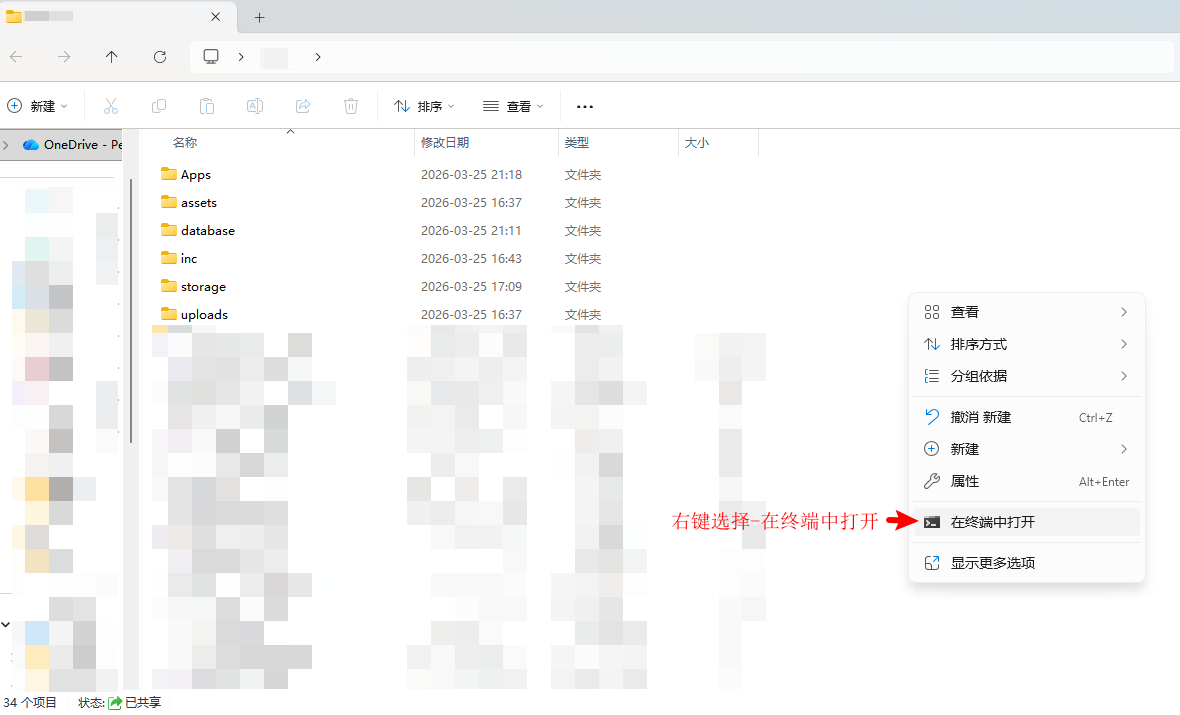
Task: Go up one directory level
Action: coord(112,57)
